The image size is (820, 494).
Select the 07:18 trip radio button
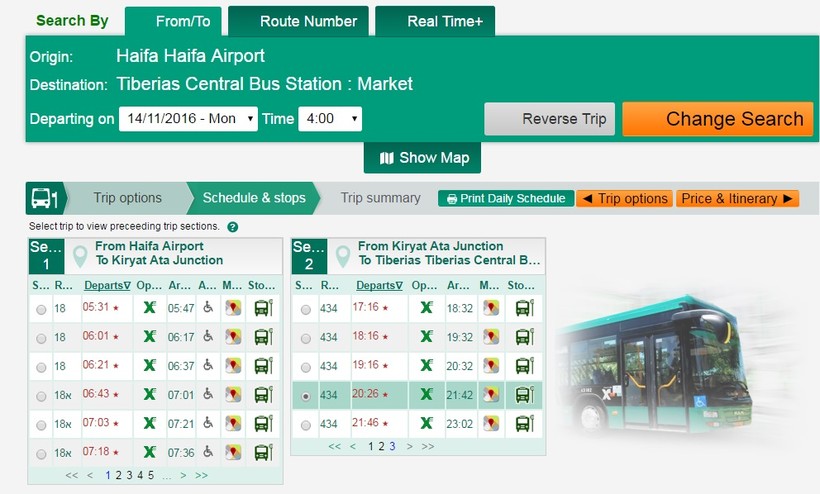(41, 454)
